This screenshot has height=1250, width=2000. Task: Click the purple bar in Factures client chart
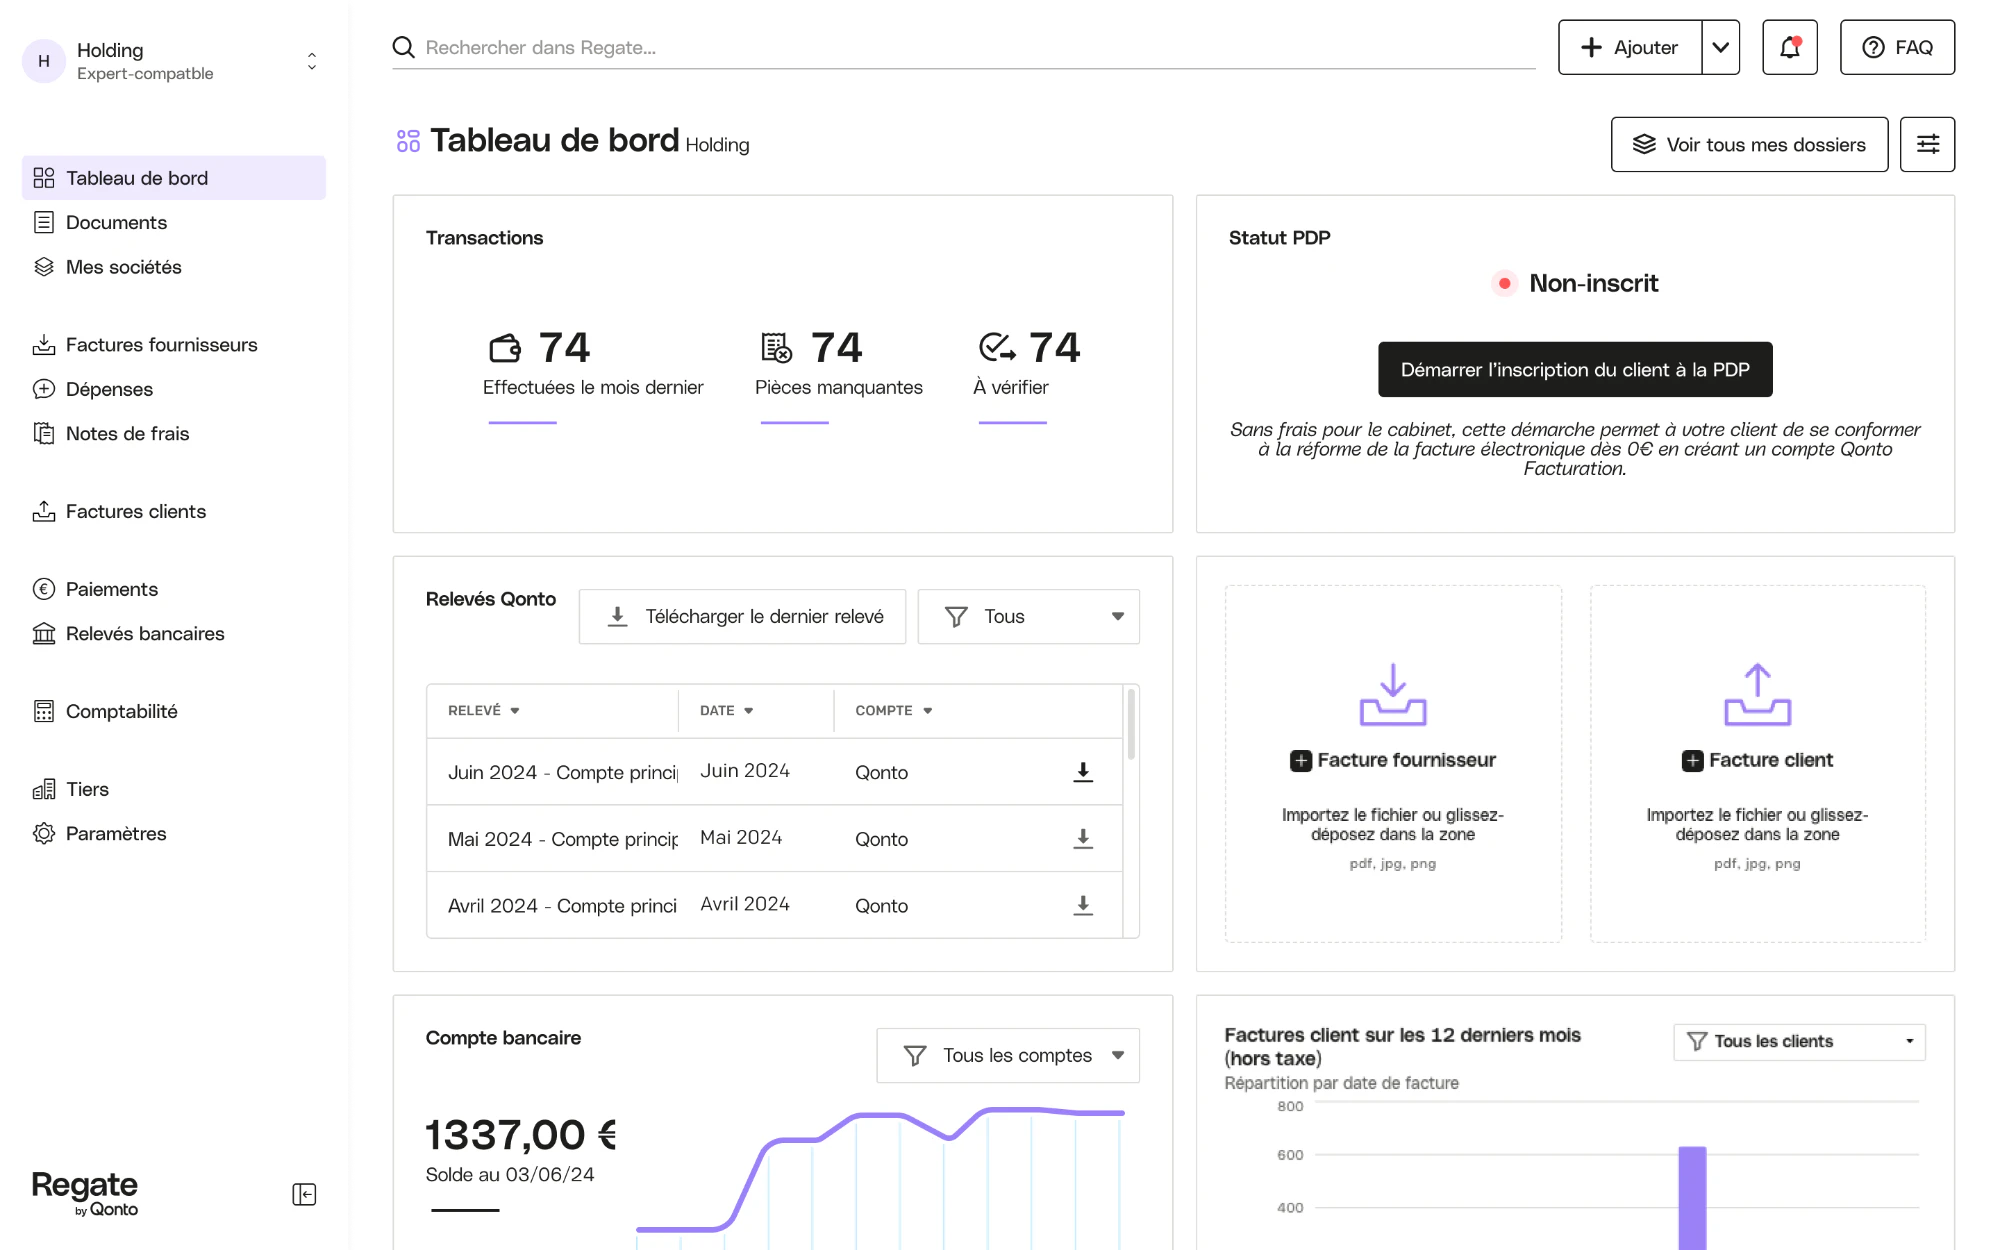(x=1692, y=1198)
